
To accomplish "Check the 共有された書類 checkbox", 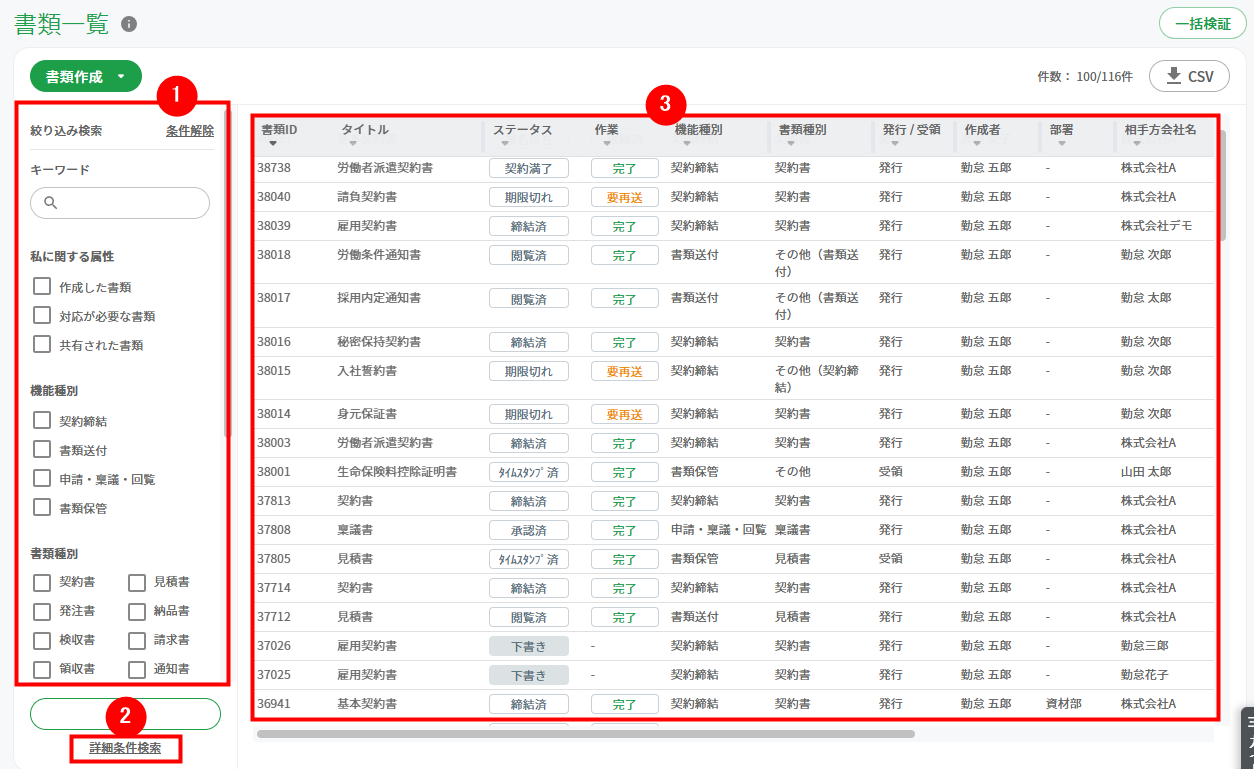I will pos(42,344).
